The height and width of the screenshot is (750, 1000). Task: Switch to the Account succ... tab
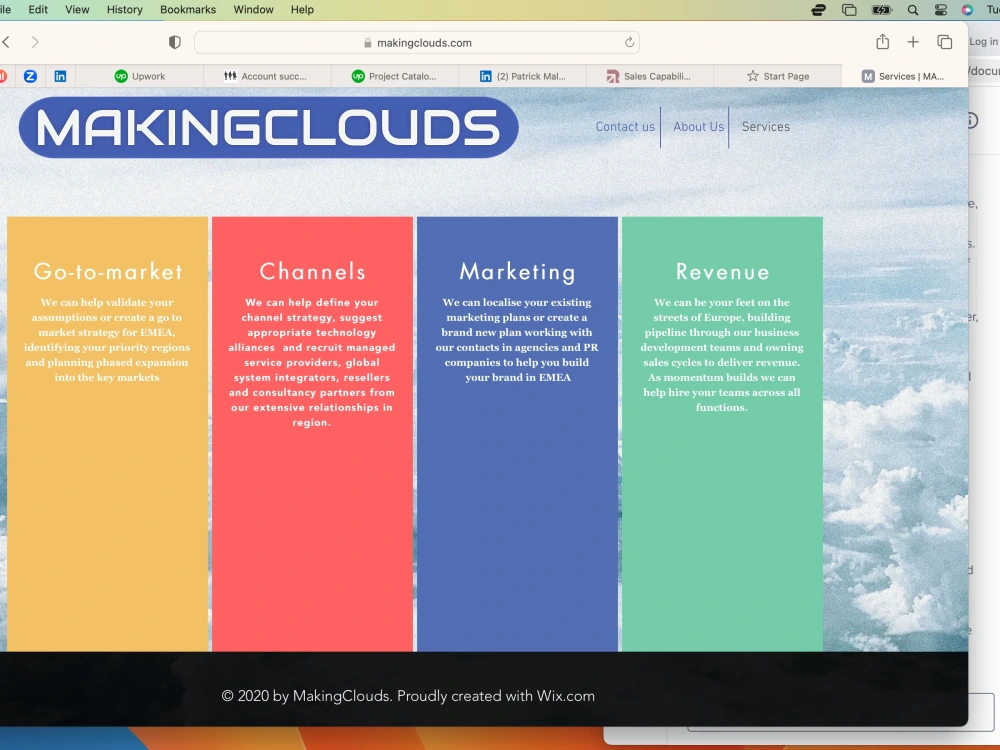point(267,76)
